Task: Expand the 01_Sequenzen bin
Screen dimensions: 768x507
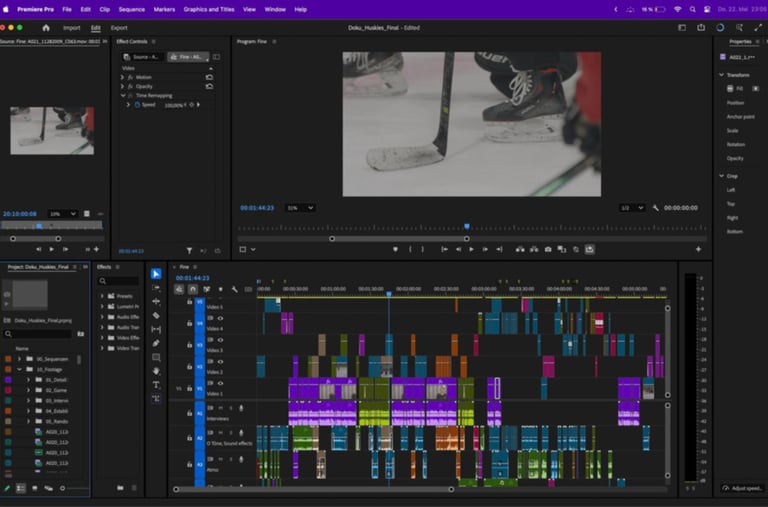Action: [x=19, y=358]
